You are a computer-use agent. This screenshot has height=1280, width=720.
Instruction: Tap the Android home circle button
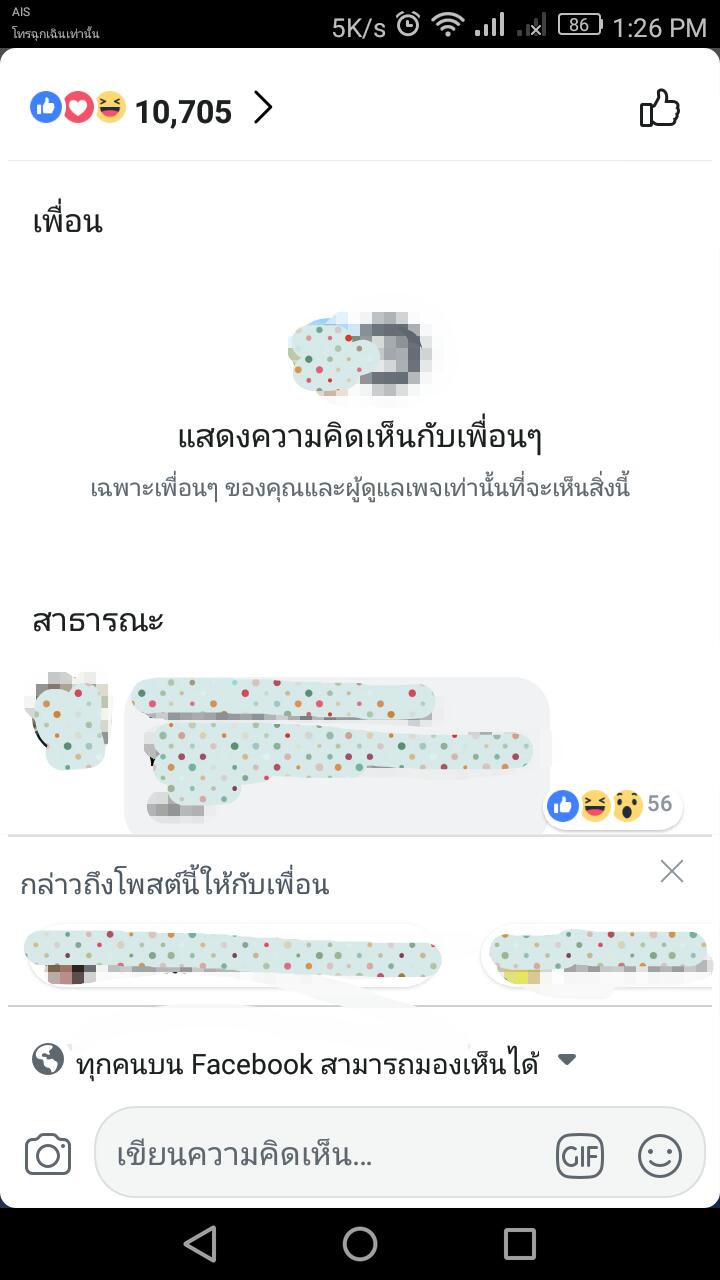tap(360, 1244)
